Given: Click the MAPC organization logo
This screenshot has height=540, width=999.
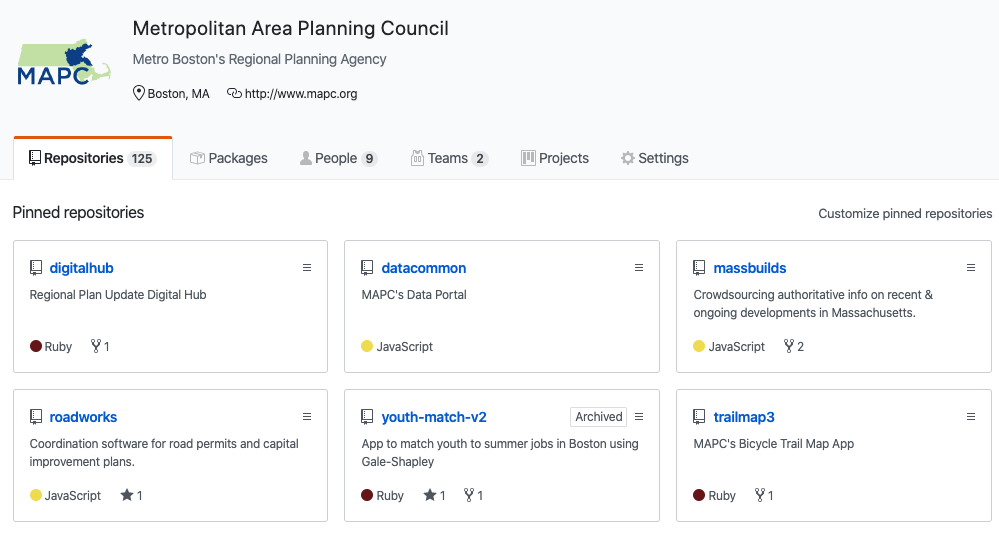Looking at the screenshot, I should point(64,62).
